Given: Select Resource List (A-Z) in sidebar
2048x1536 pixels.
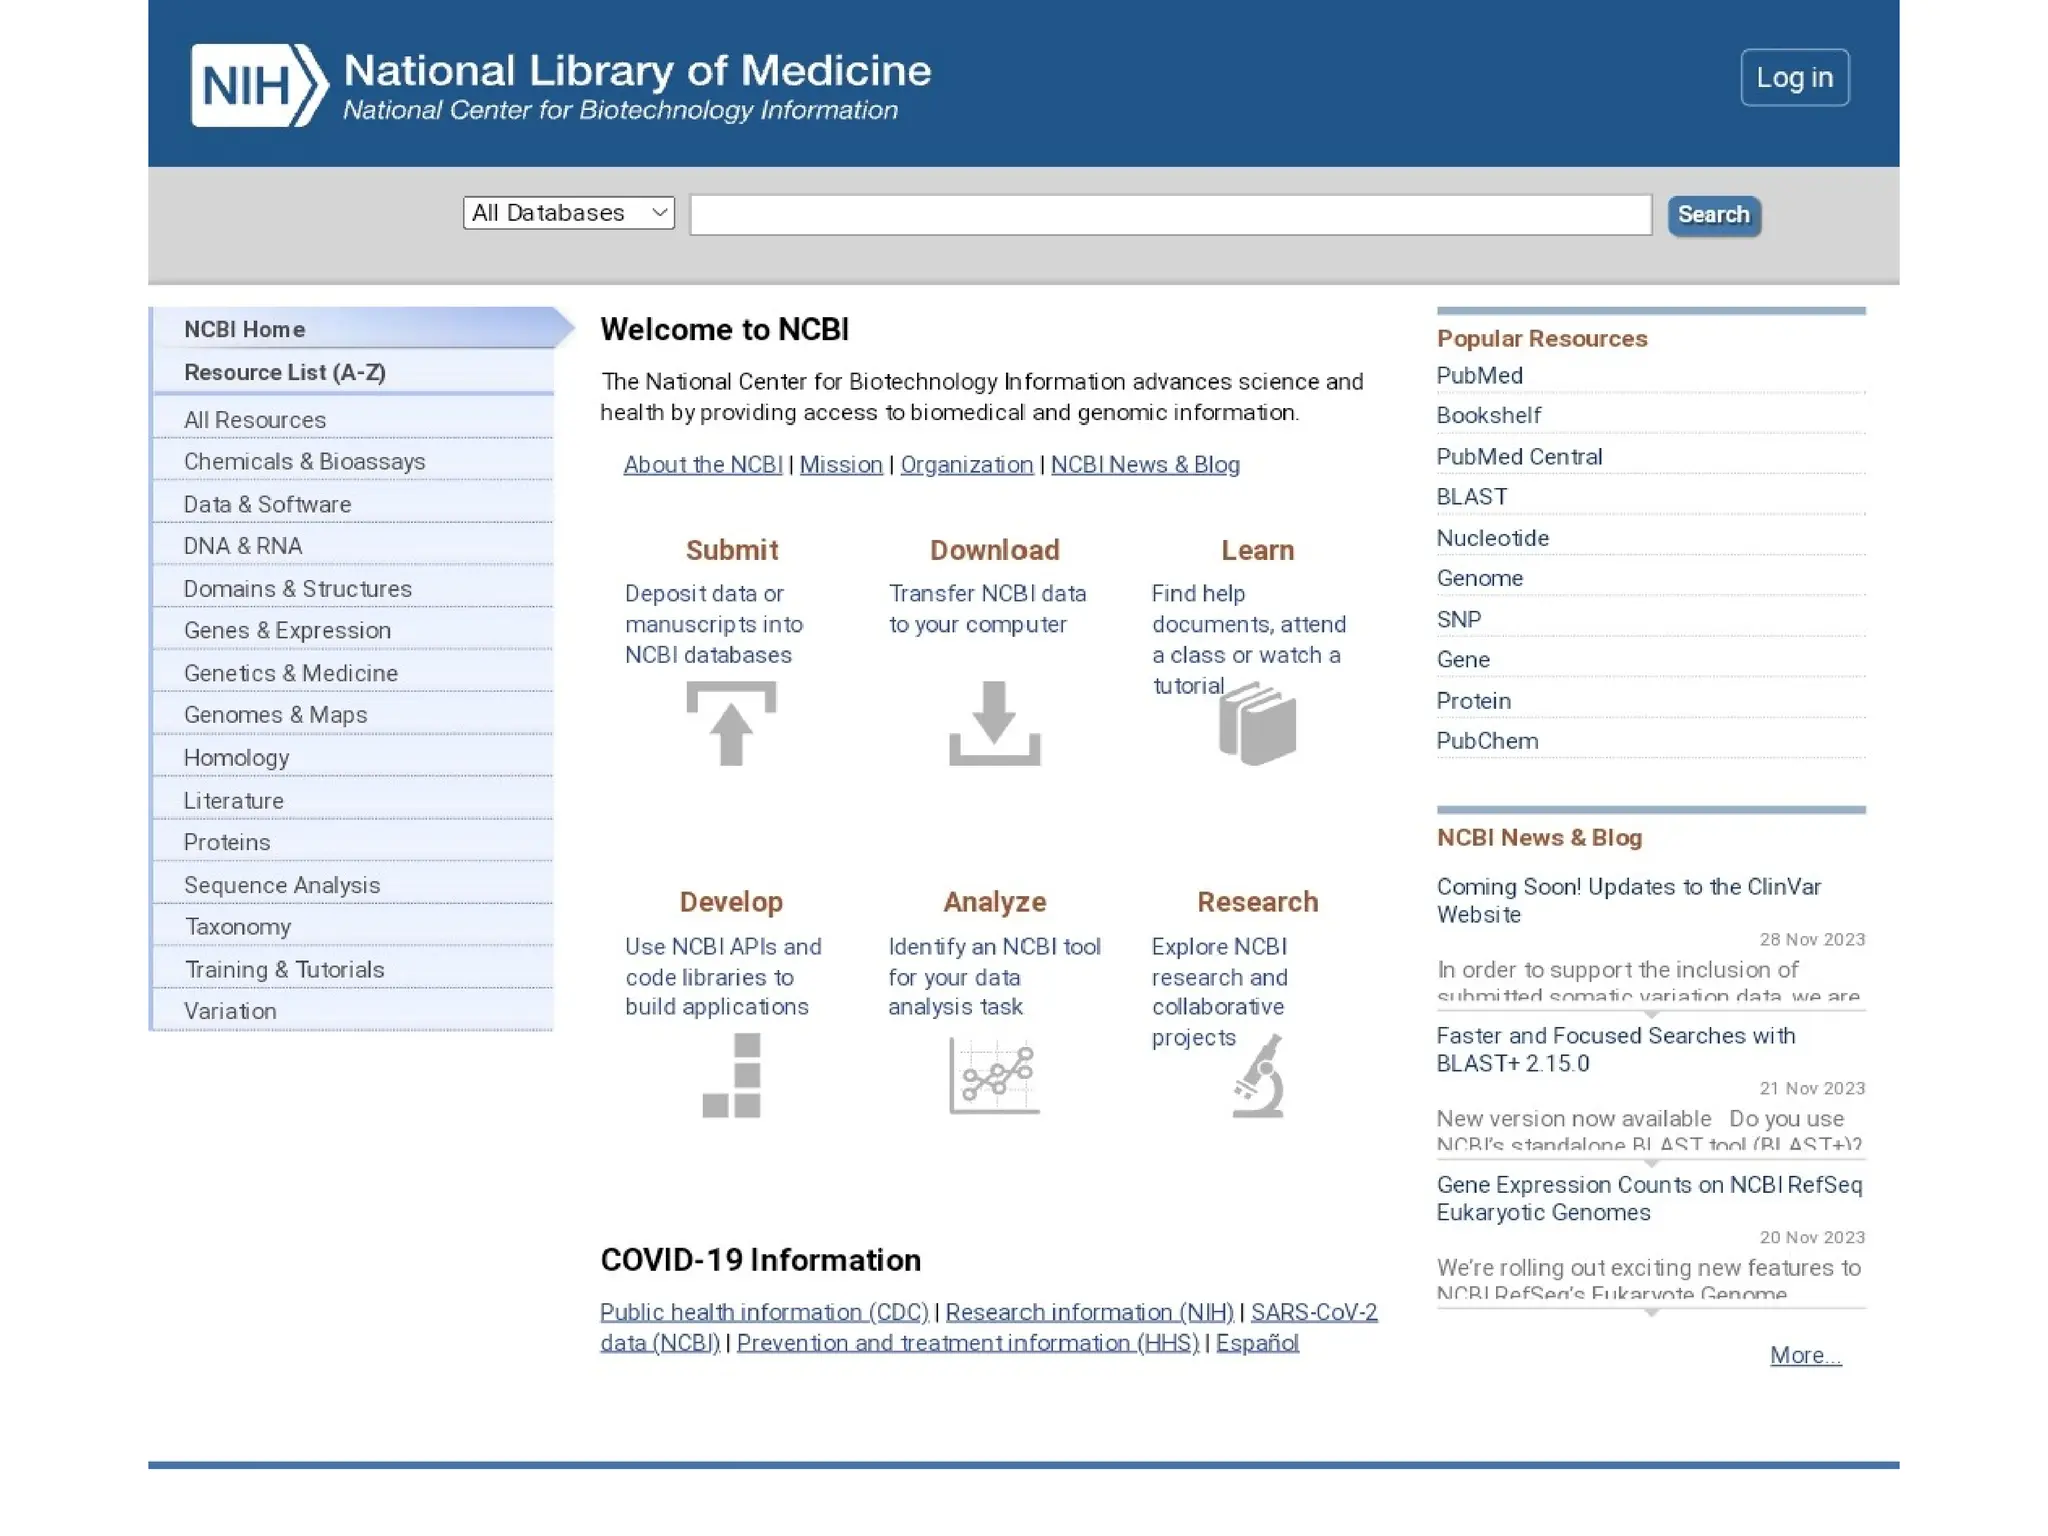Looking at the screenshot, I should point(285,372).
